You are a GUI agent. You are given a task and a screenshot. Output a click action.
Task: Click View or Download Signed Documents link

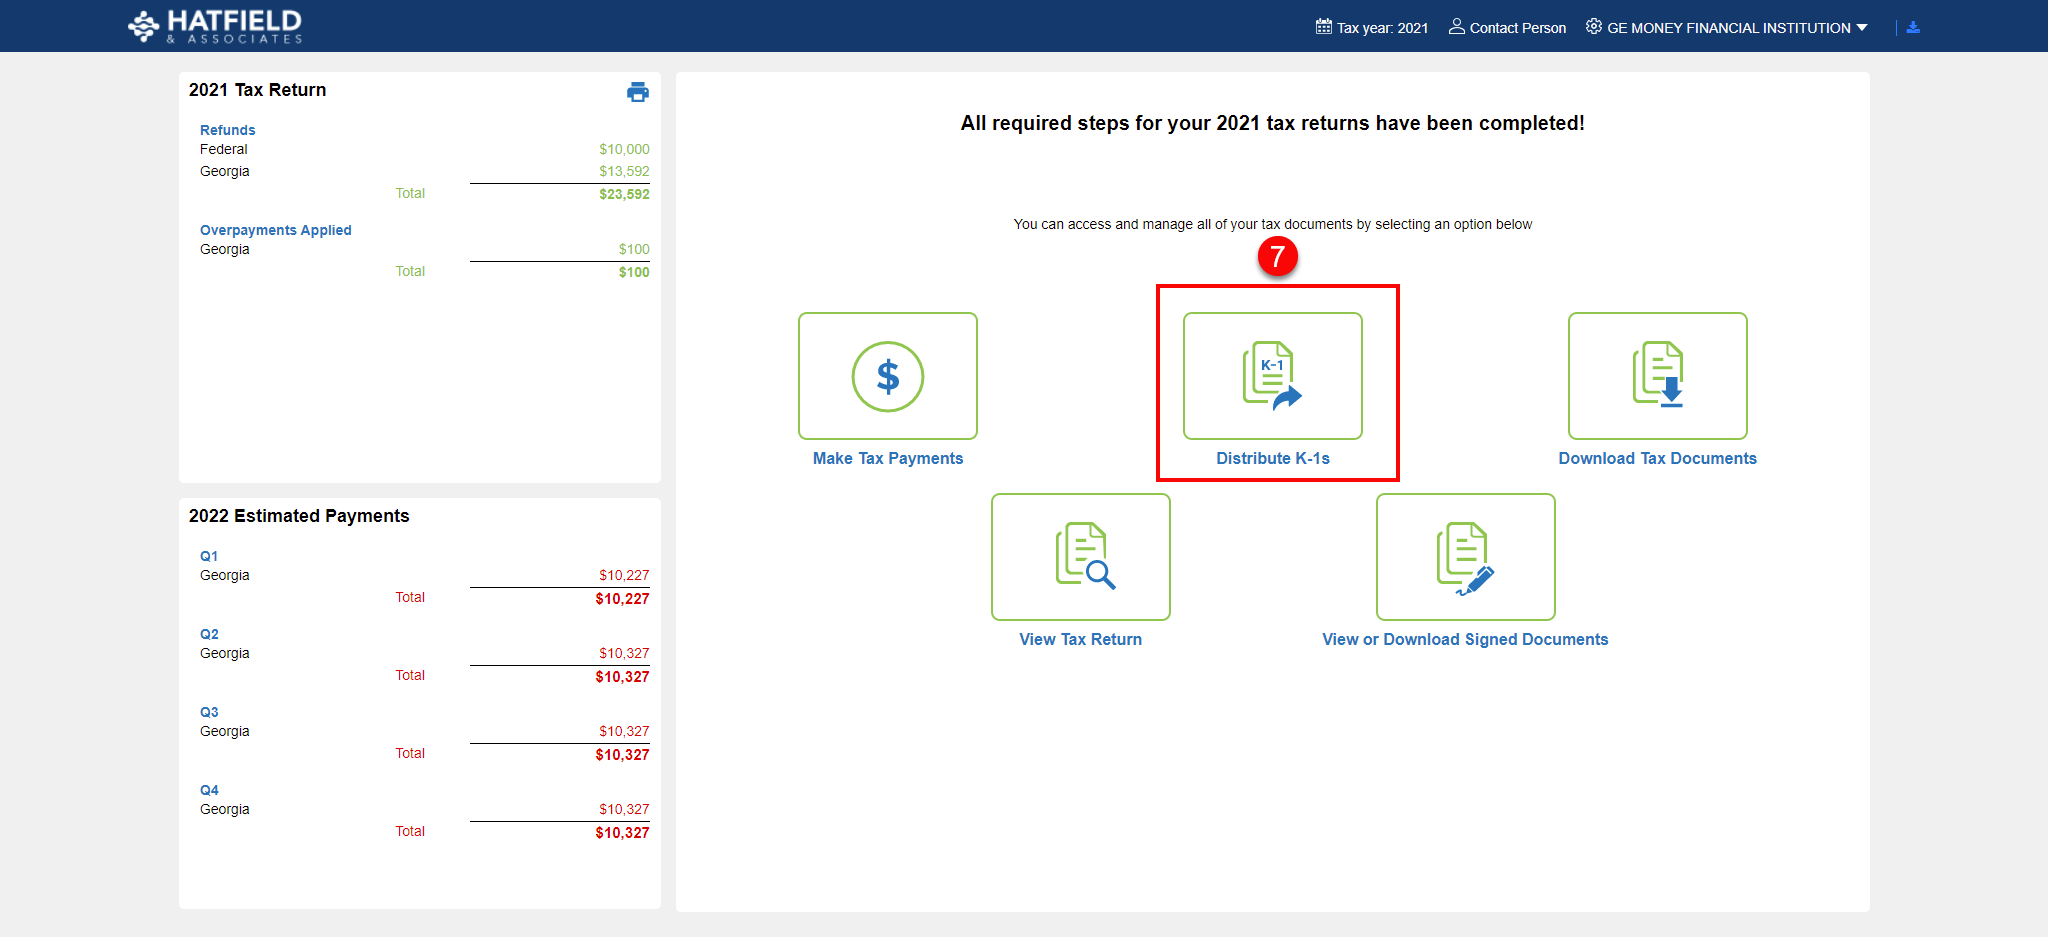[x=1465, y=639]
